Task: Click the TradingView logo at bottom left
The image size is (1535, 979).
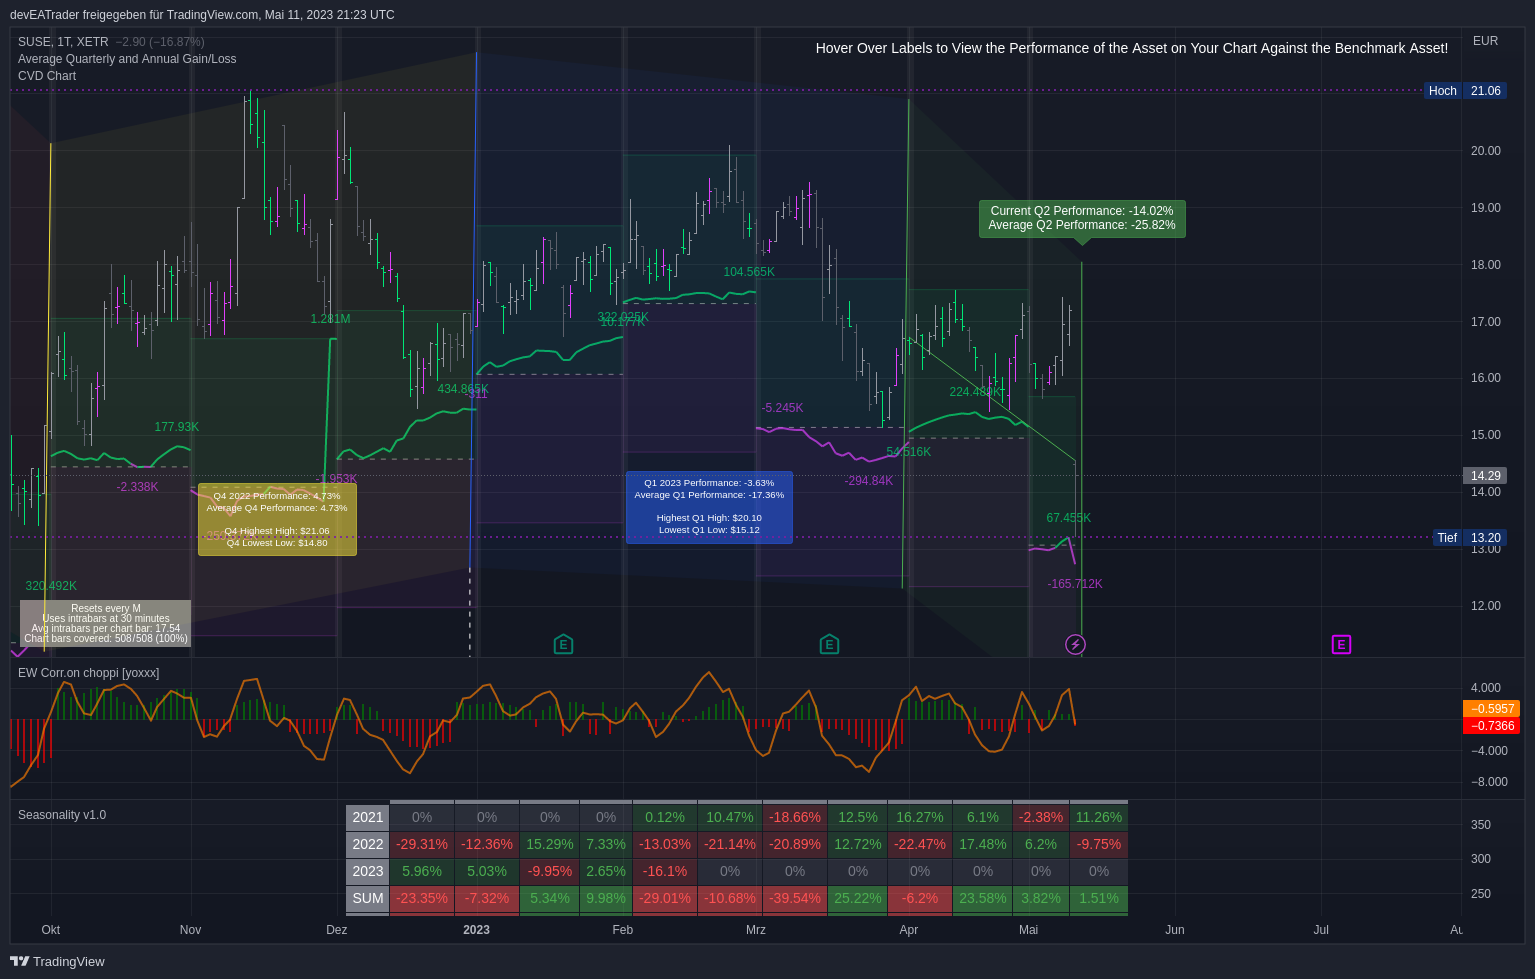Action: coord(57,961)
